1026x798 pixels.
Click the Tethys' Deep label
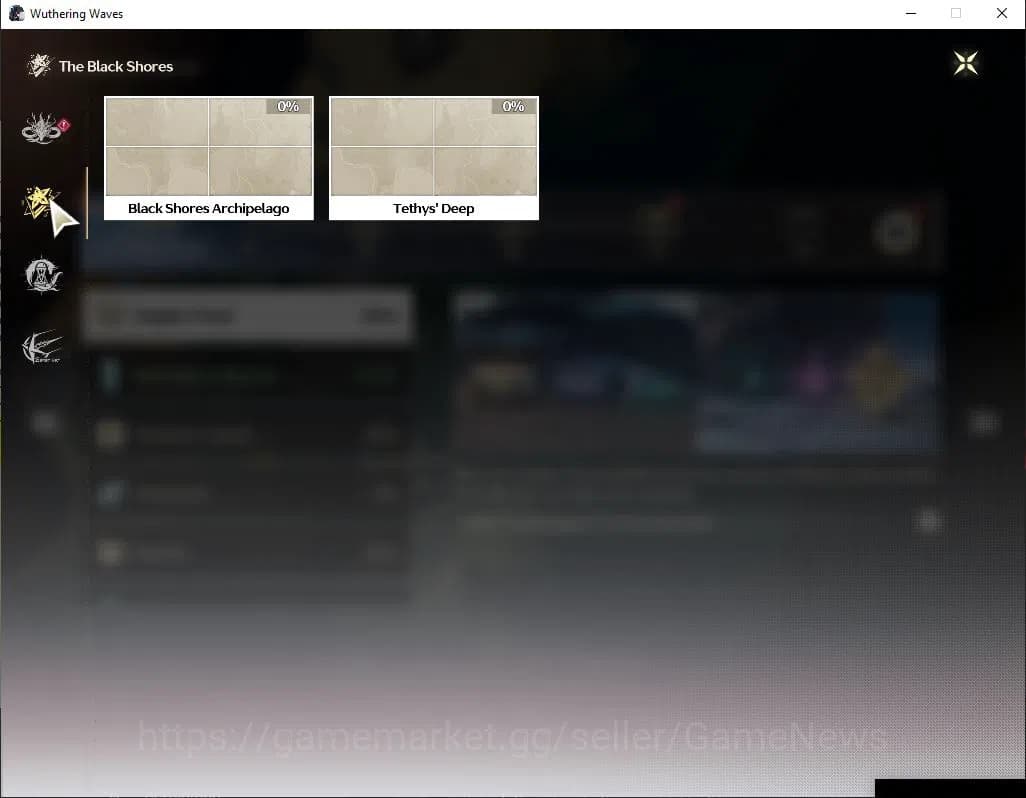(x=433, y=209)
